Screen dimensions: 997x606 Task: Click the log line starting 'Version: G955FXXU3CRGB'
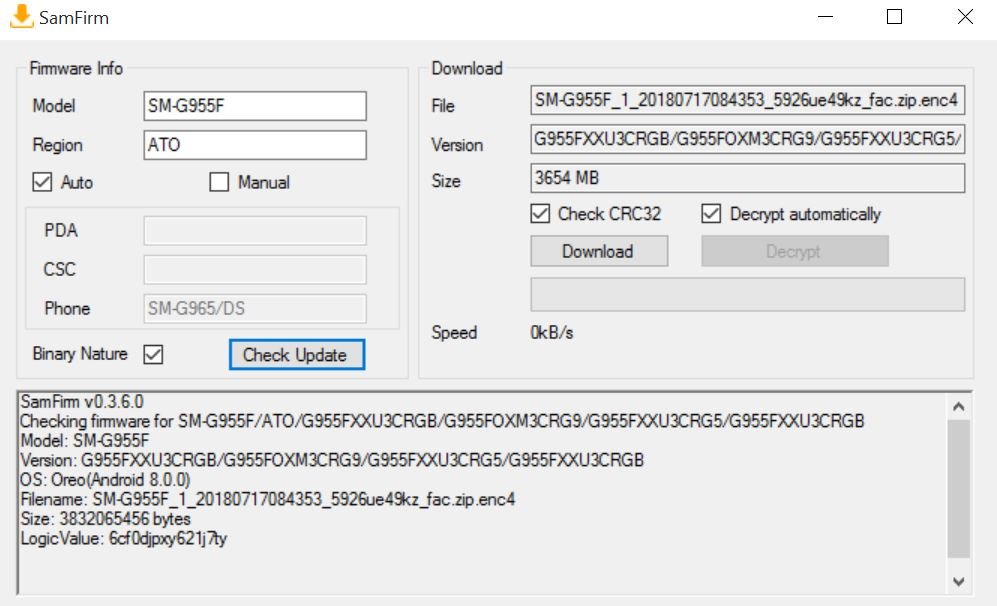coord(332,460)
